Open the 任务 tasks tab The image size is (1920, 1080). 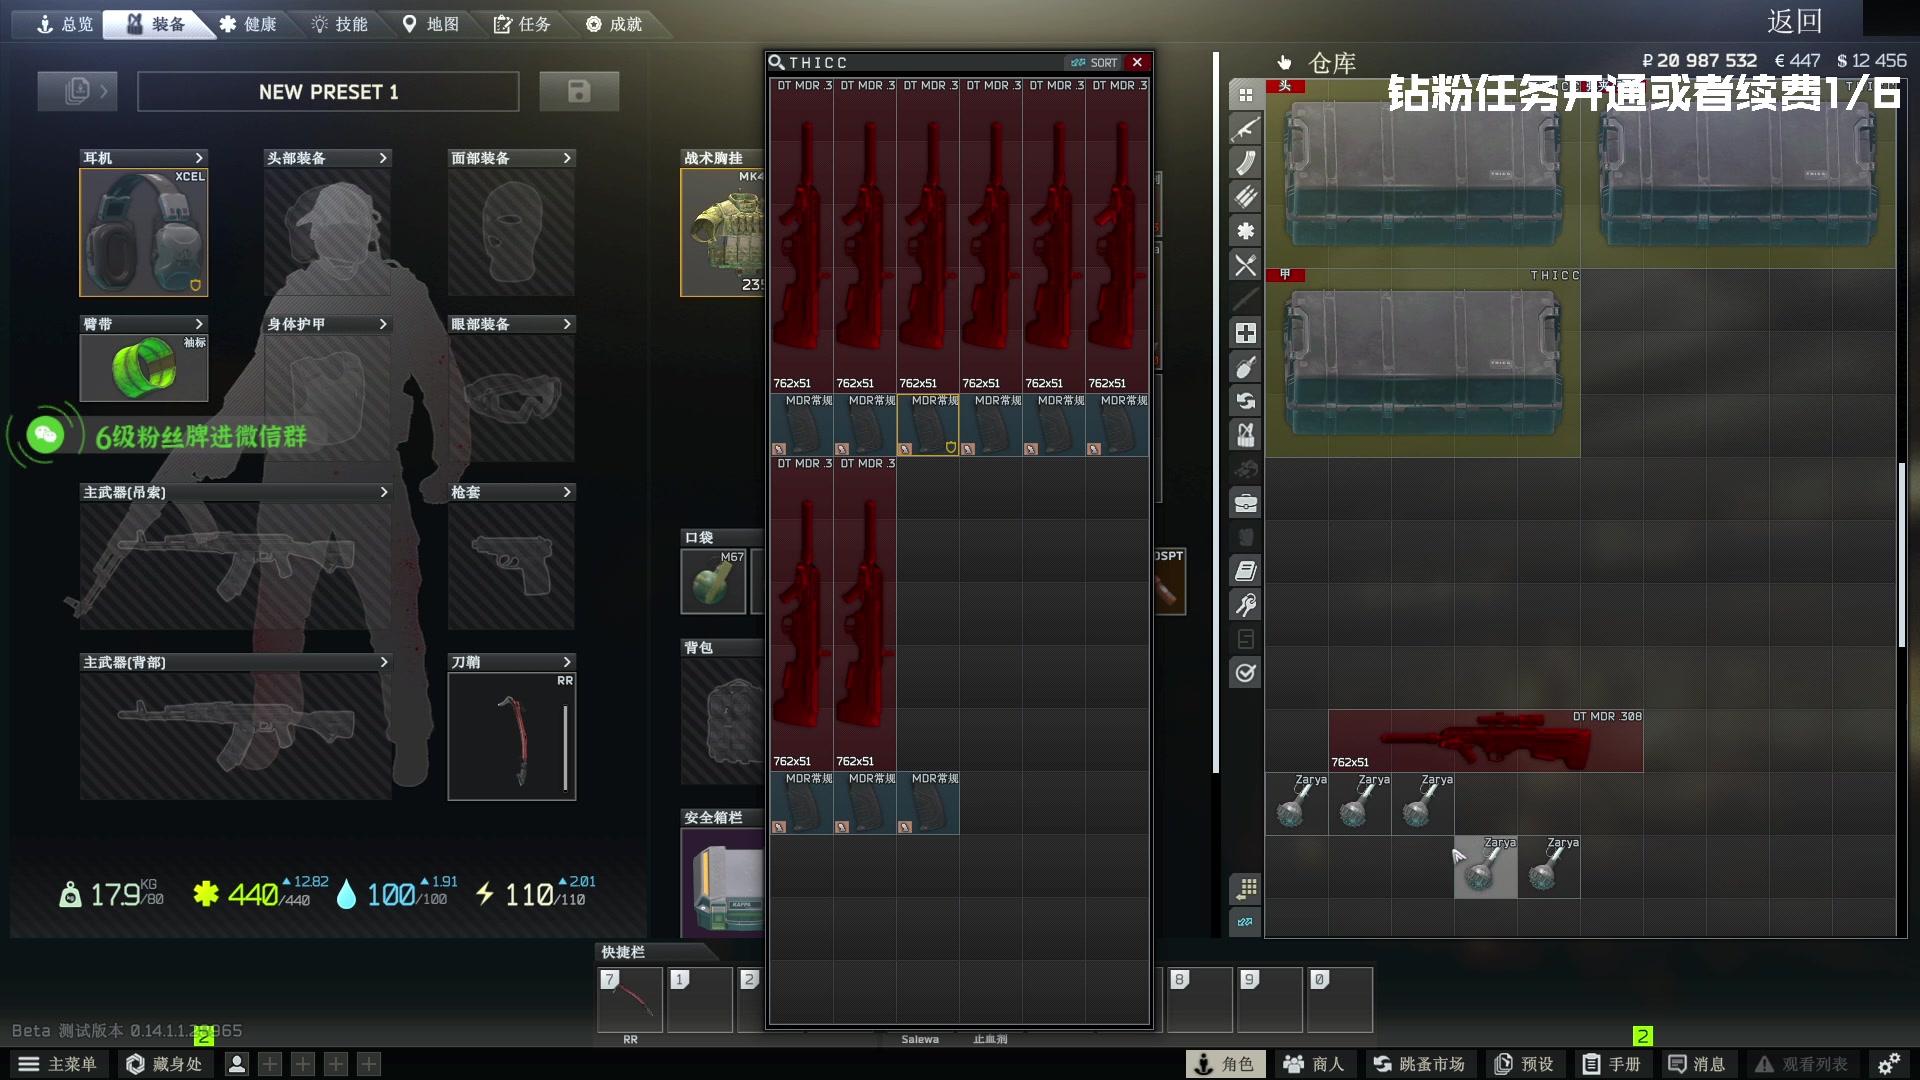click(x=522, y=24)
